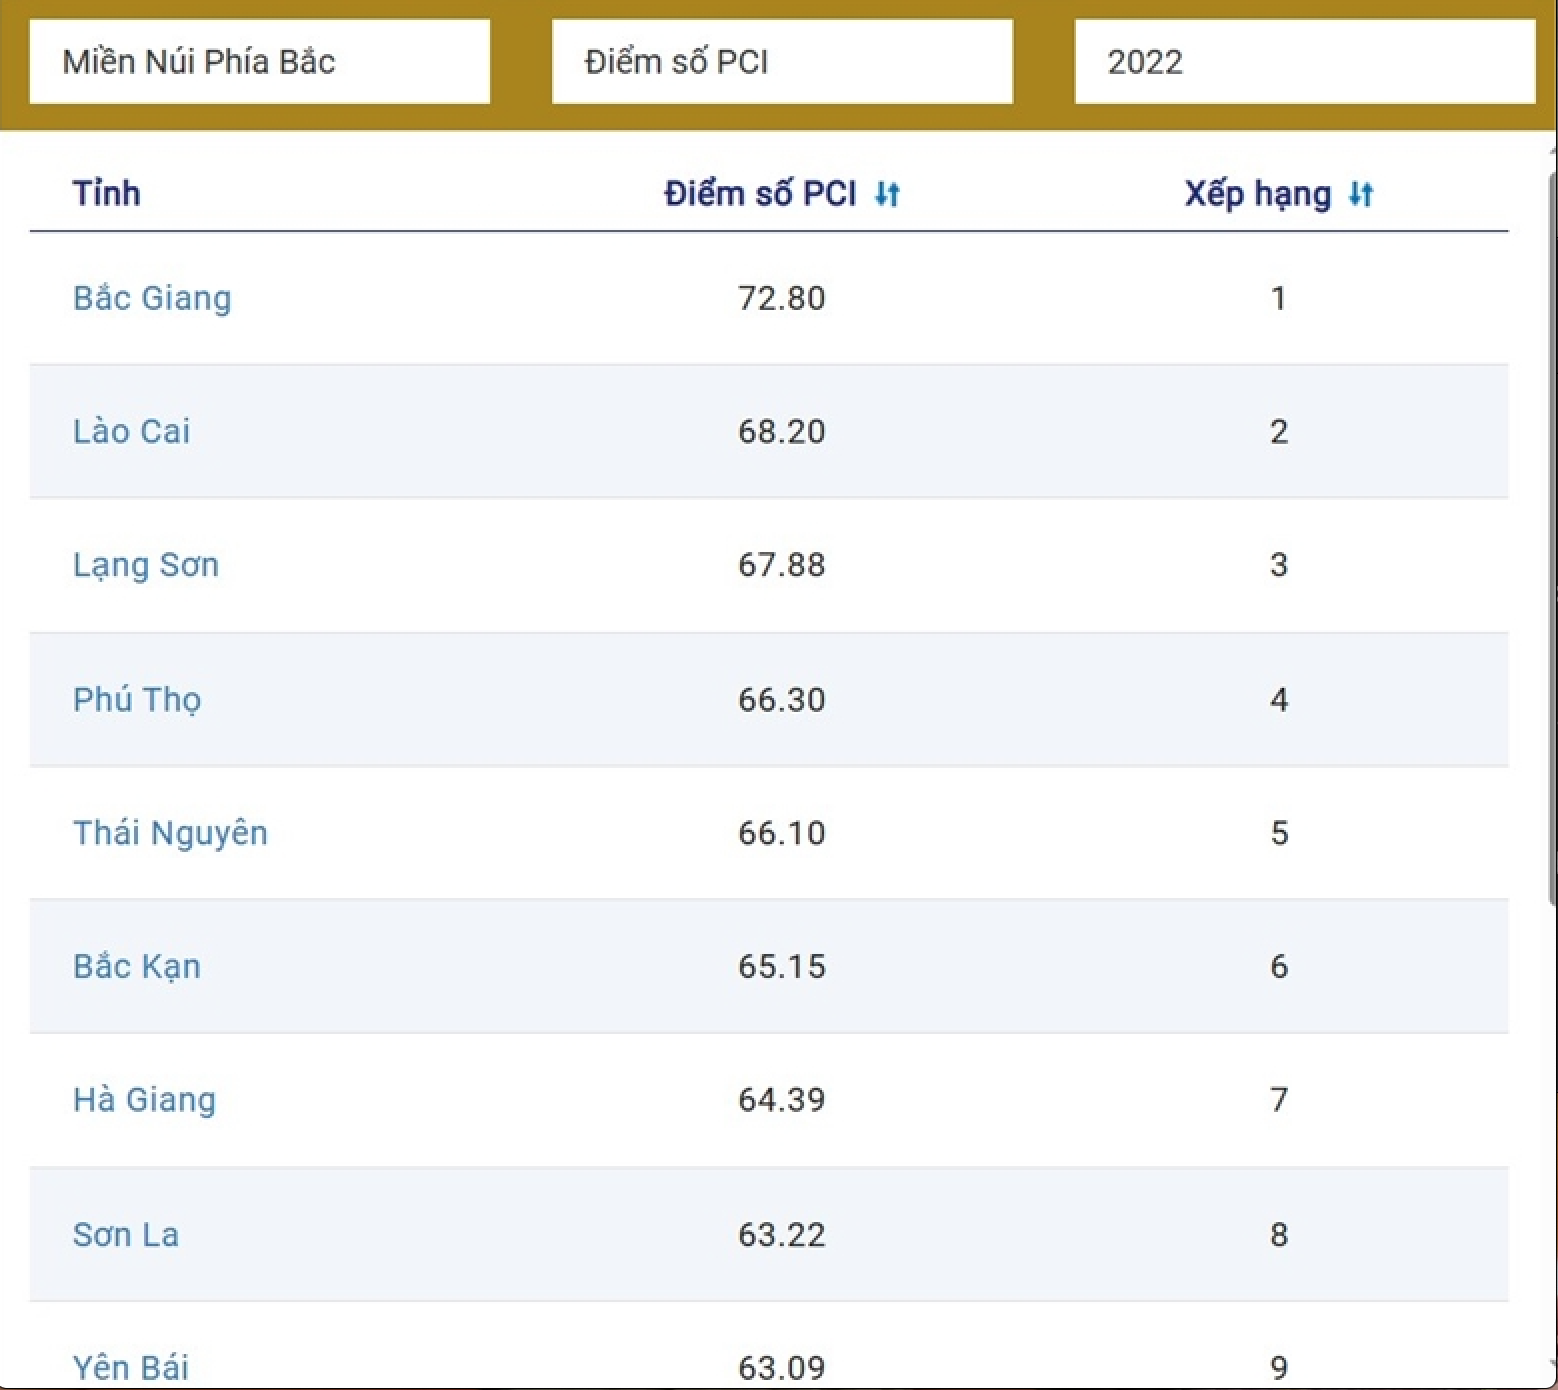This screenshot has width=1558, height=1390.
Task: Open the 2022 year dropdown
Action: (x=1304, y=62)
